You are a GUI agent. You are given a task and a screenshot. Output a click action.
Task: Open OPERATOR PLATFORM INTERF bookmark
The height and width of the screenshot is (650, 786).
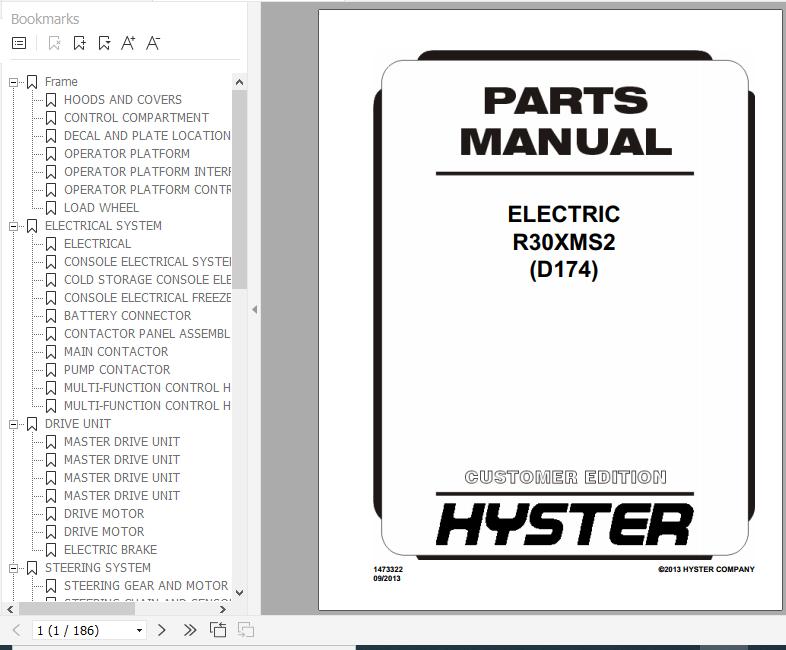[147, 172]
